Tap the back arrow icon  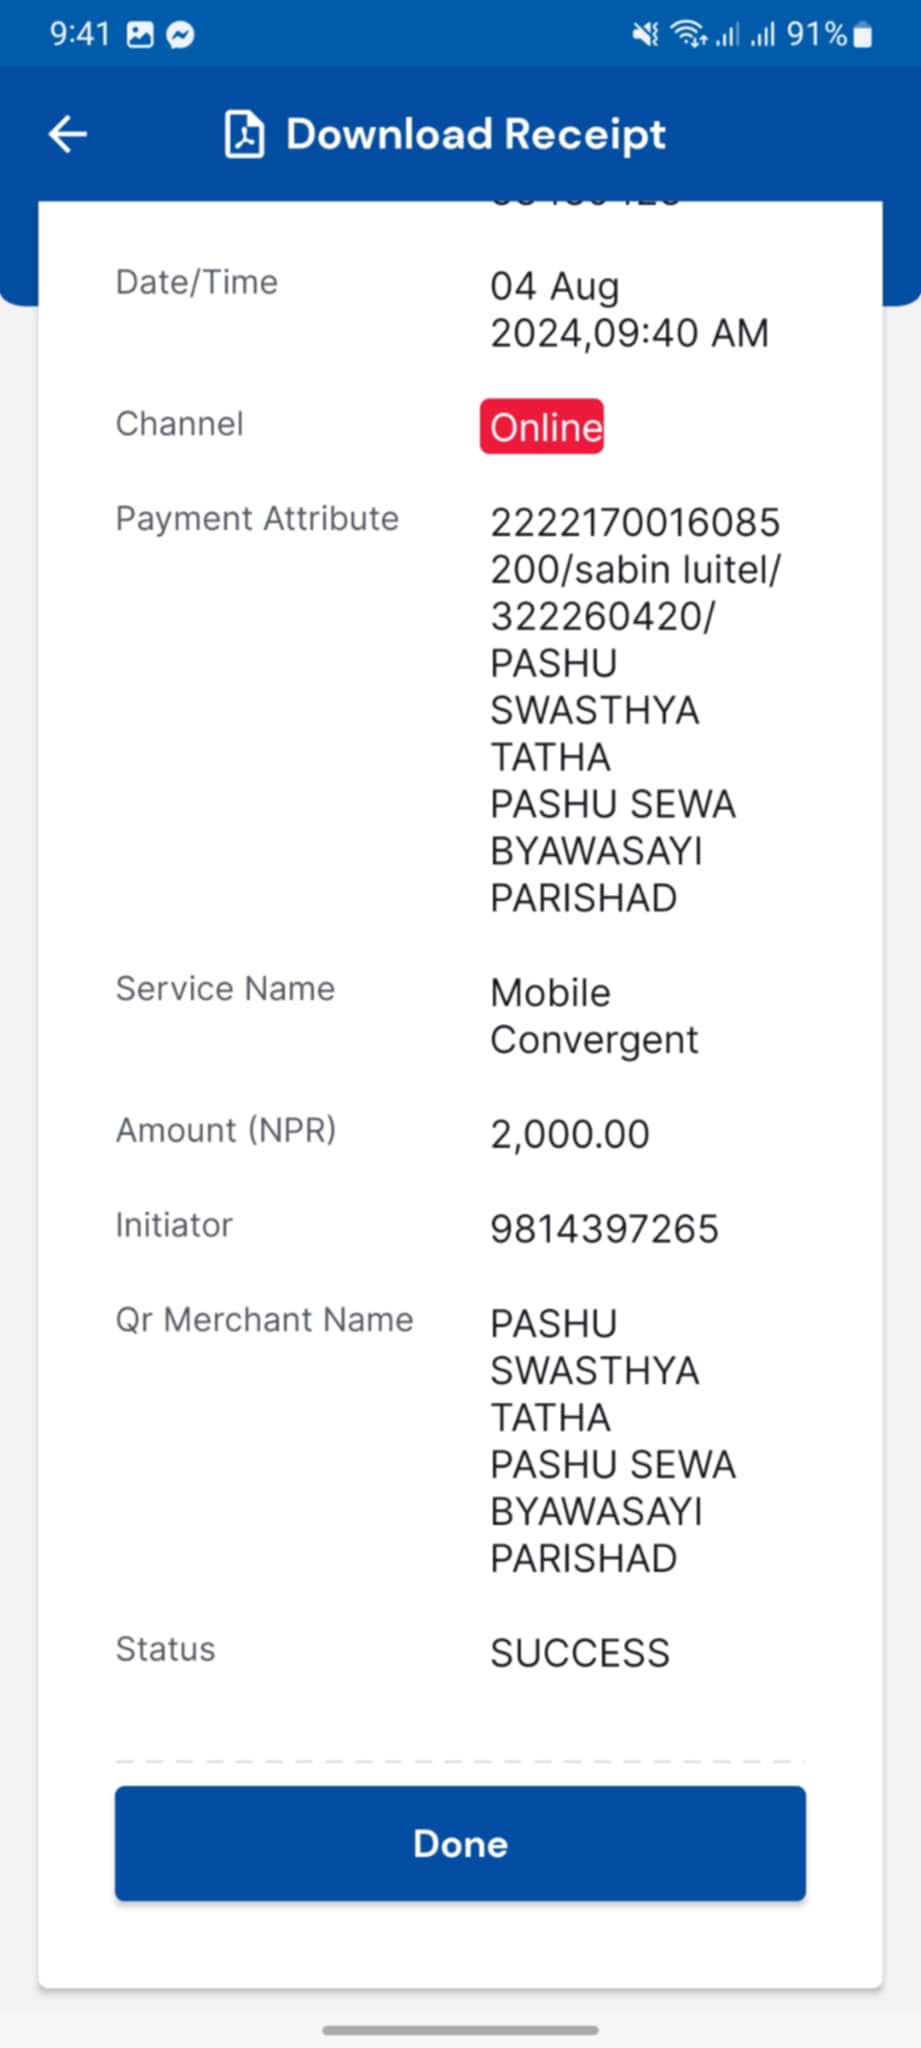[68, 134]
